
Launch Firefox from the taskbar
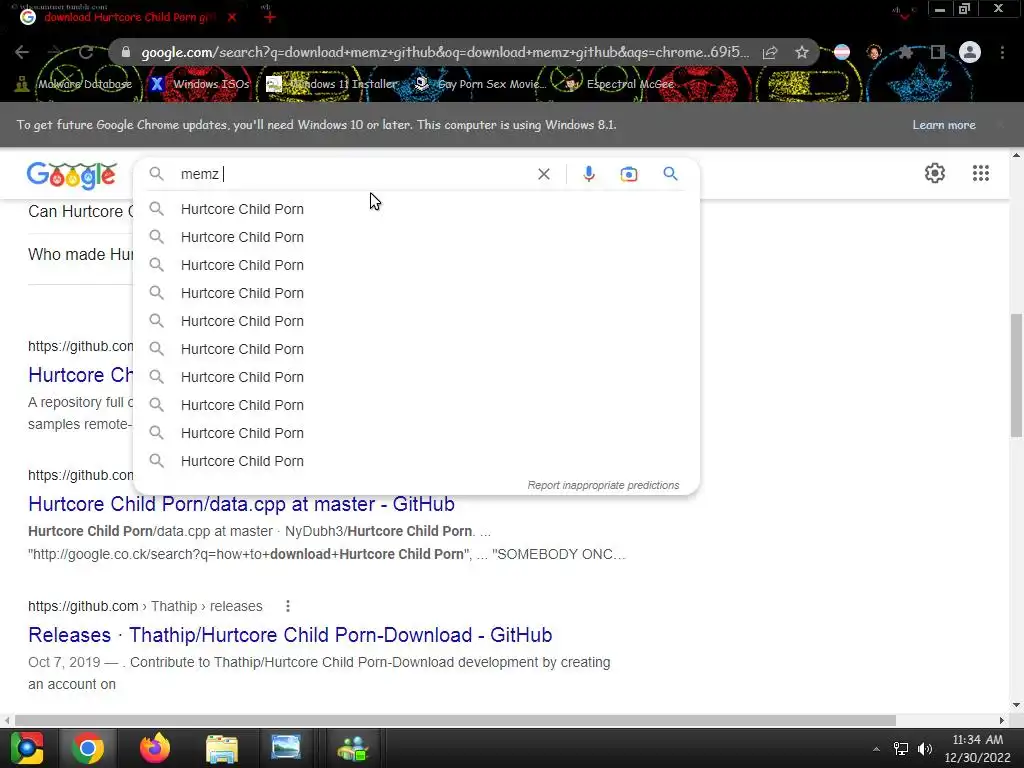pos(155,748)
